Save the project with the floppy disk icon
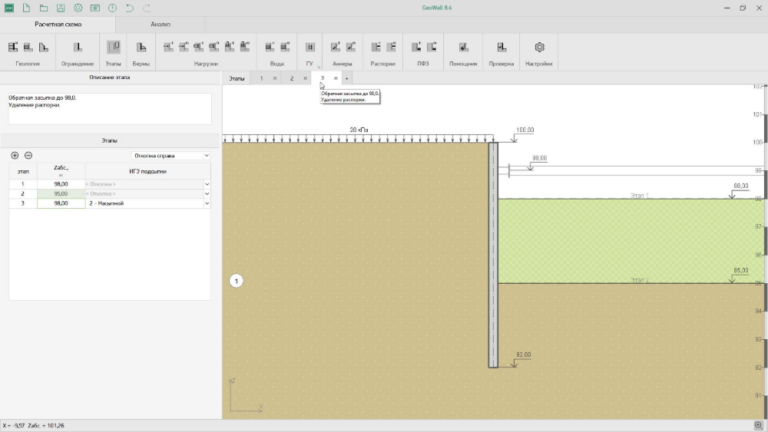This screenshot has height=432, width=768. pos(61,8)
